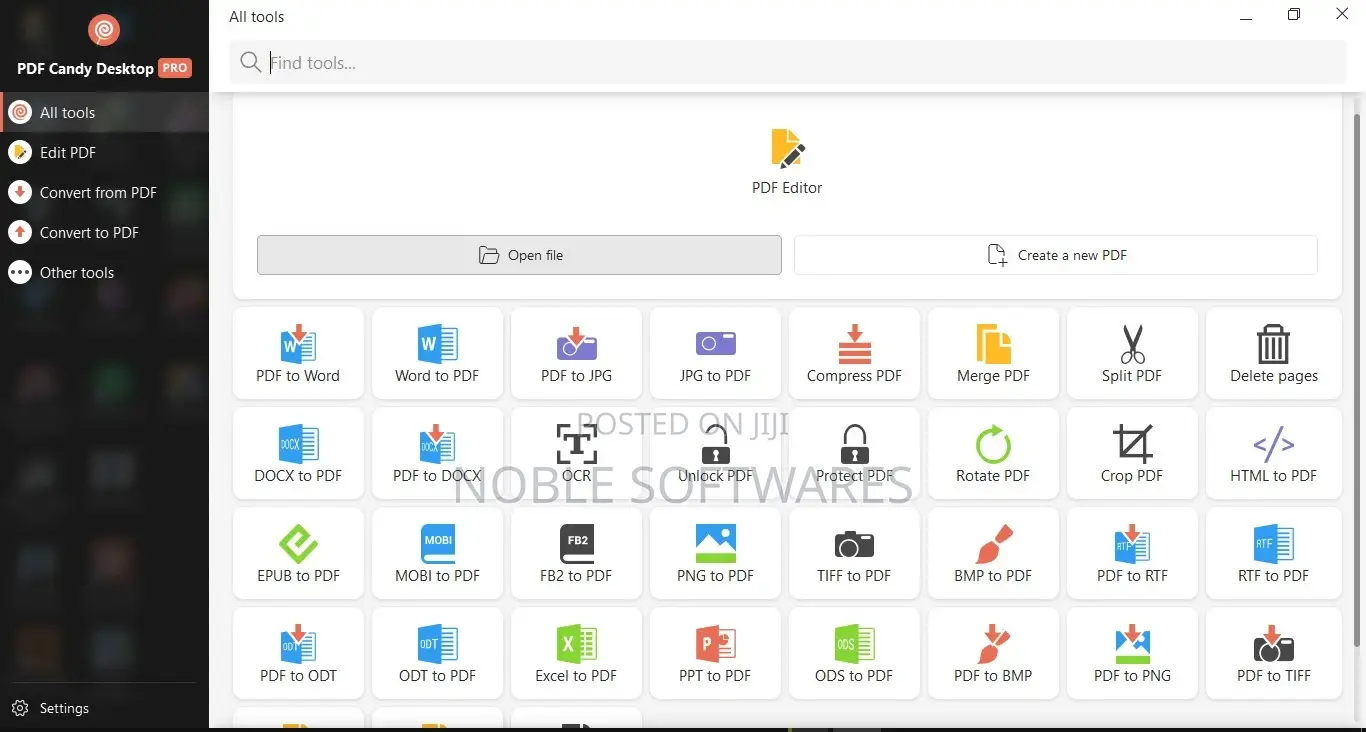Select the MOBI to PDF tool
Image resolution: width=1366 pixels, height=732 pixels.
(437, 553)
